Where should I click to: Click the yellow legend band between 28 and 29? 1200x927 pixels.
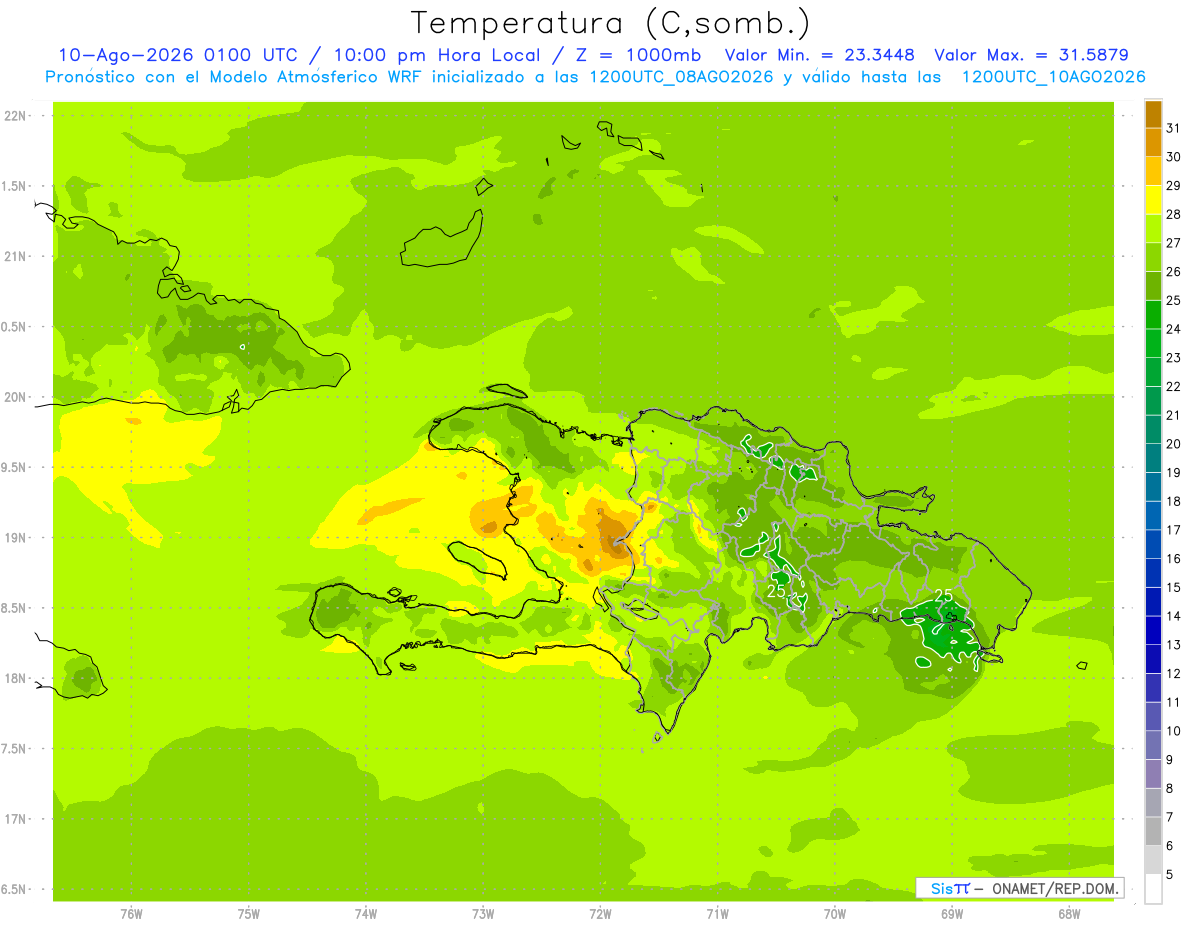click(1153, 200)
